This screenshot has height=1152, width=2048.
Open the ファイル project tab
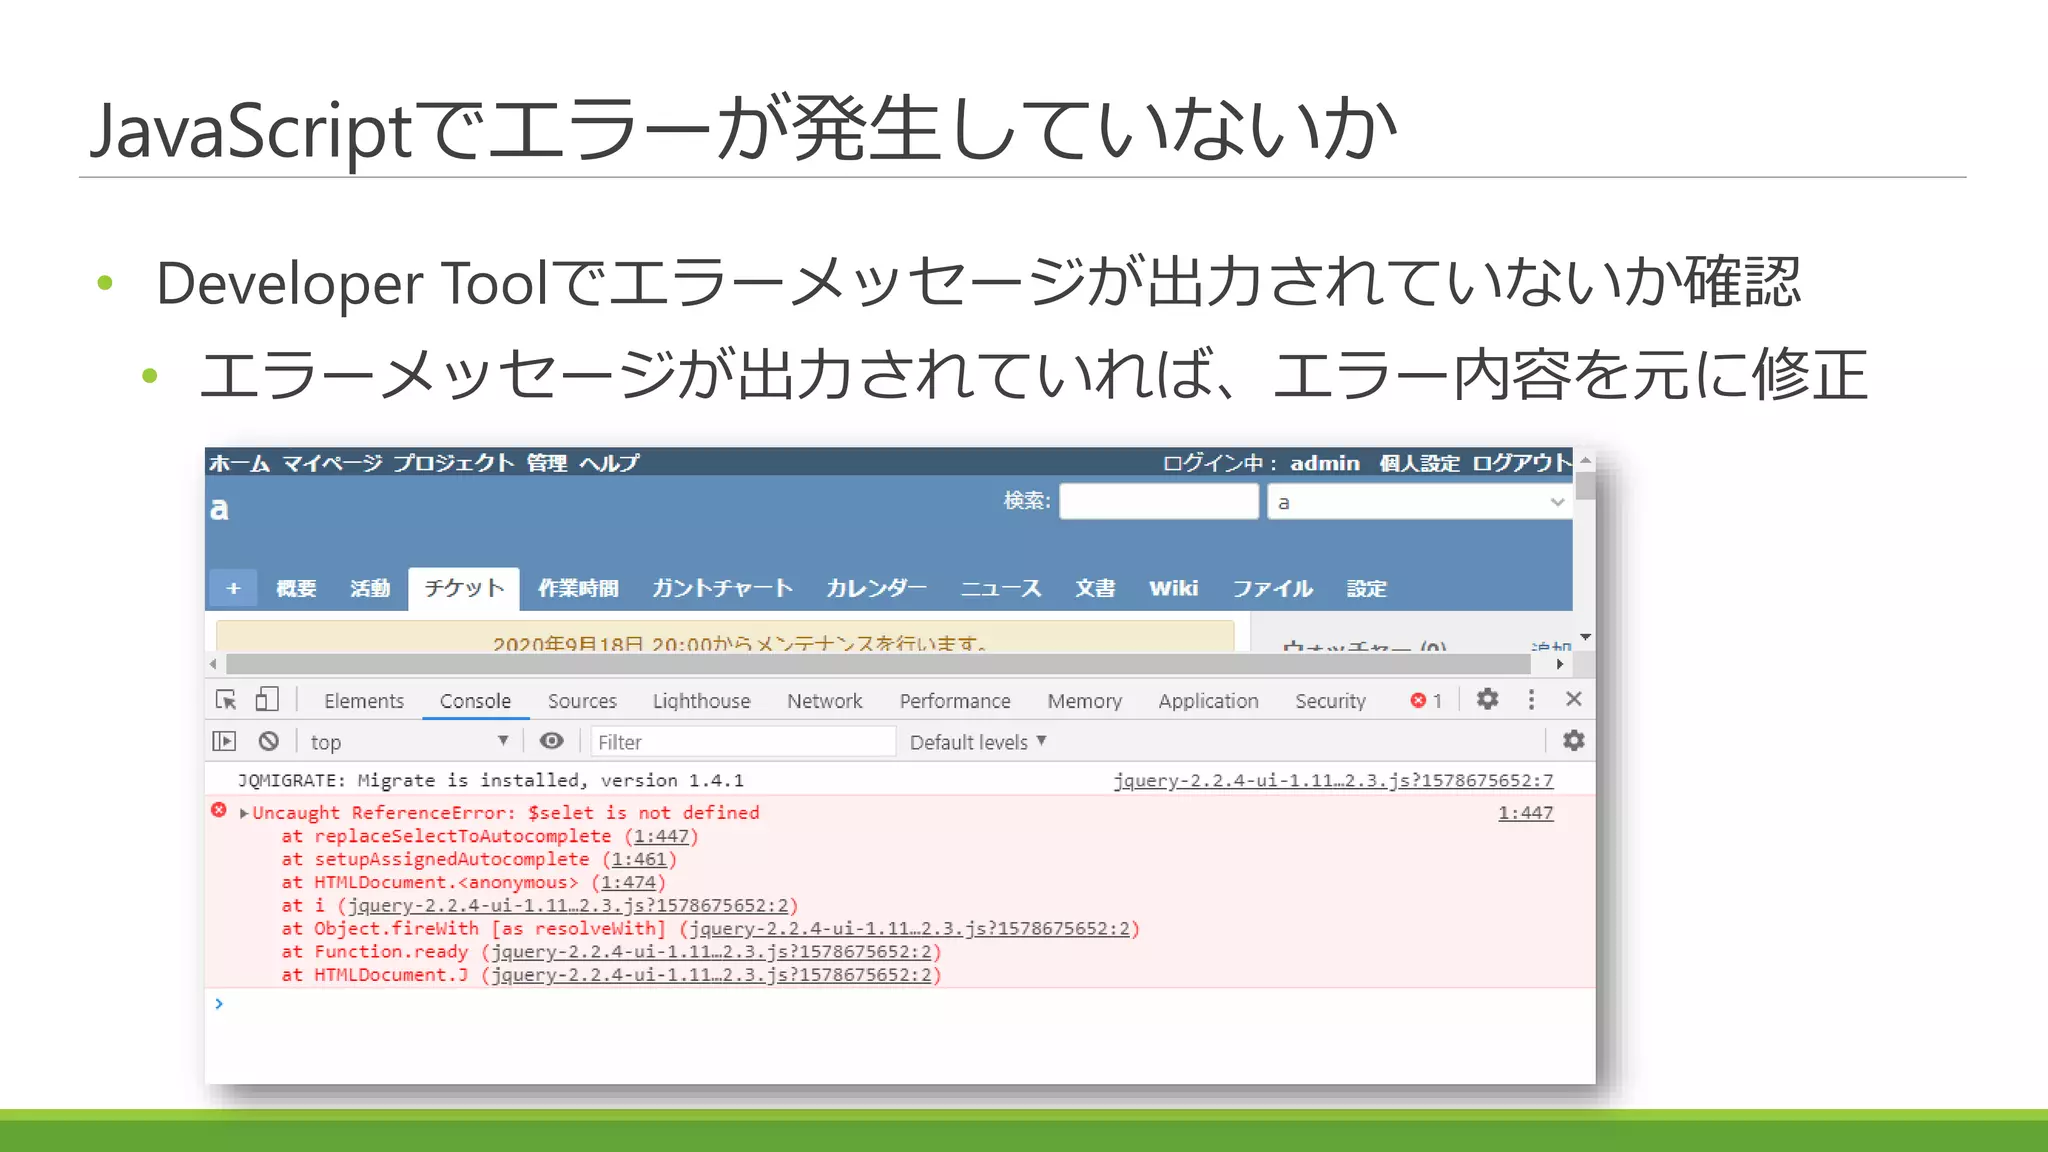(x=1272, y=588)
